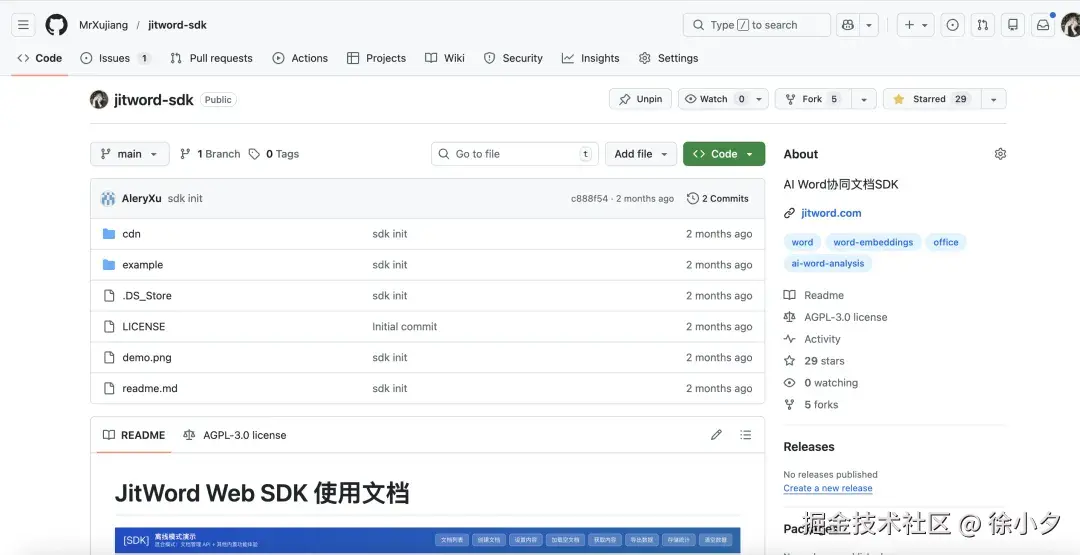1080x555 pixels.
Task: Switch to the Issues tab
Action: coord(115,58)
